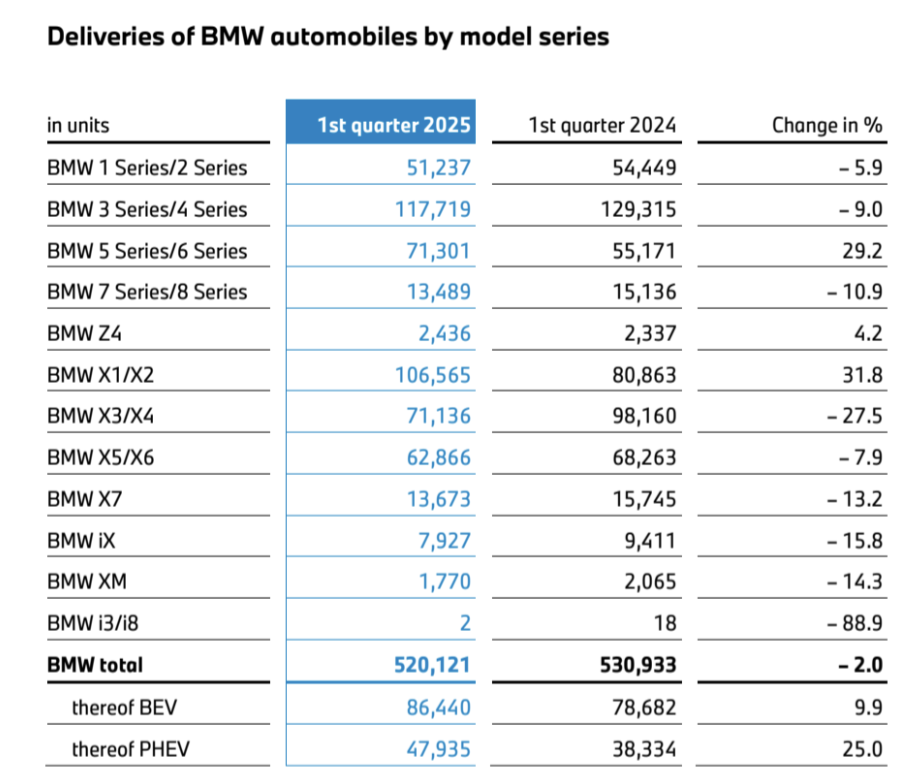This screenshot has height=780, width=908.
Task: Click the 1,770 value for BMW XM
Action: click(x=445, y=581)
